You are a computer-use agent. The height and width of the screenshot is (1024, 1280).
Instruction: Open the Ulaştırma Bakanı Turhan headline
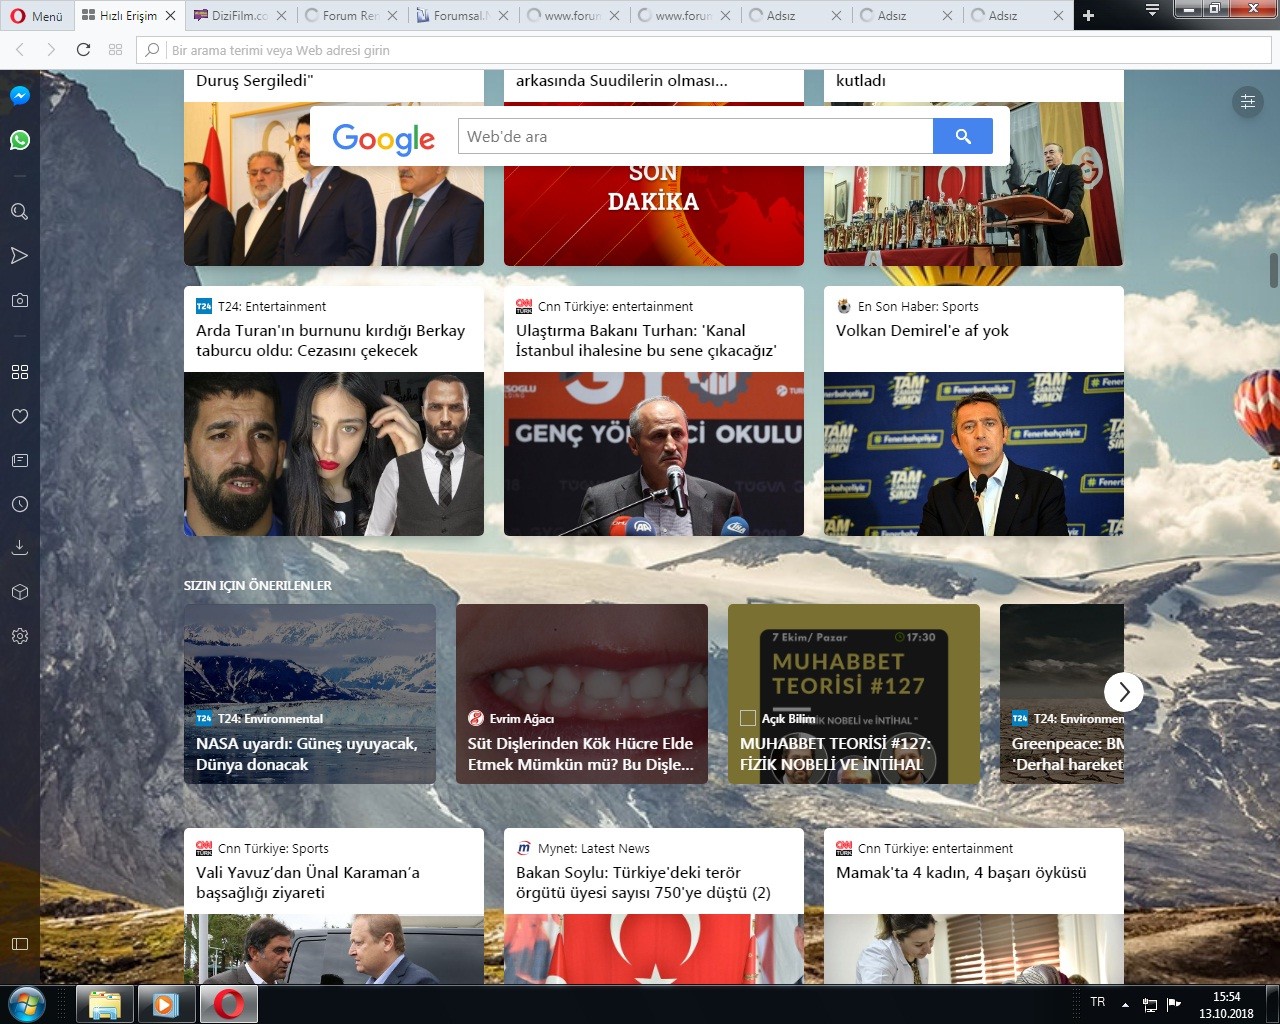646,341
